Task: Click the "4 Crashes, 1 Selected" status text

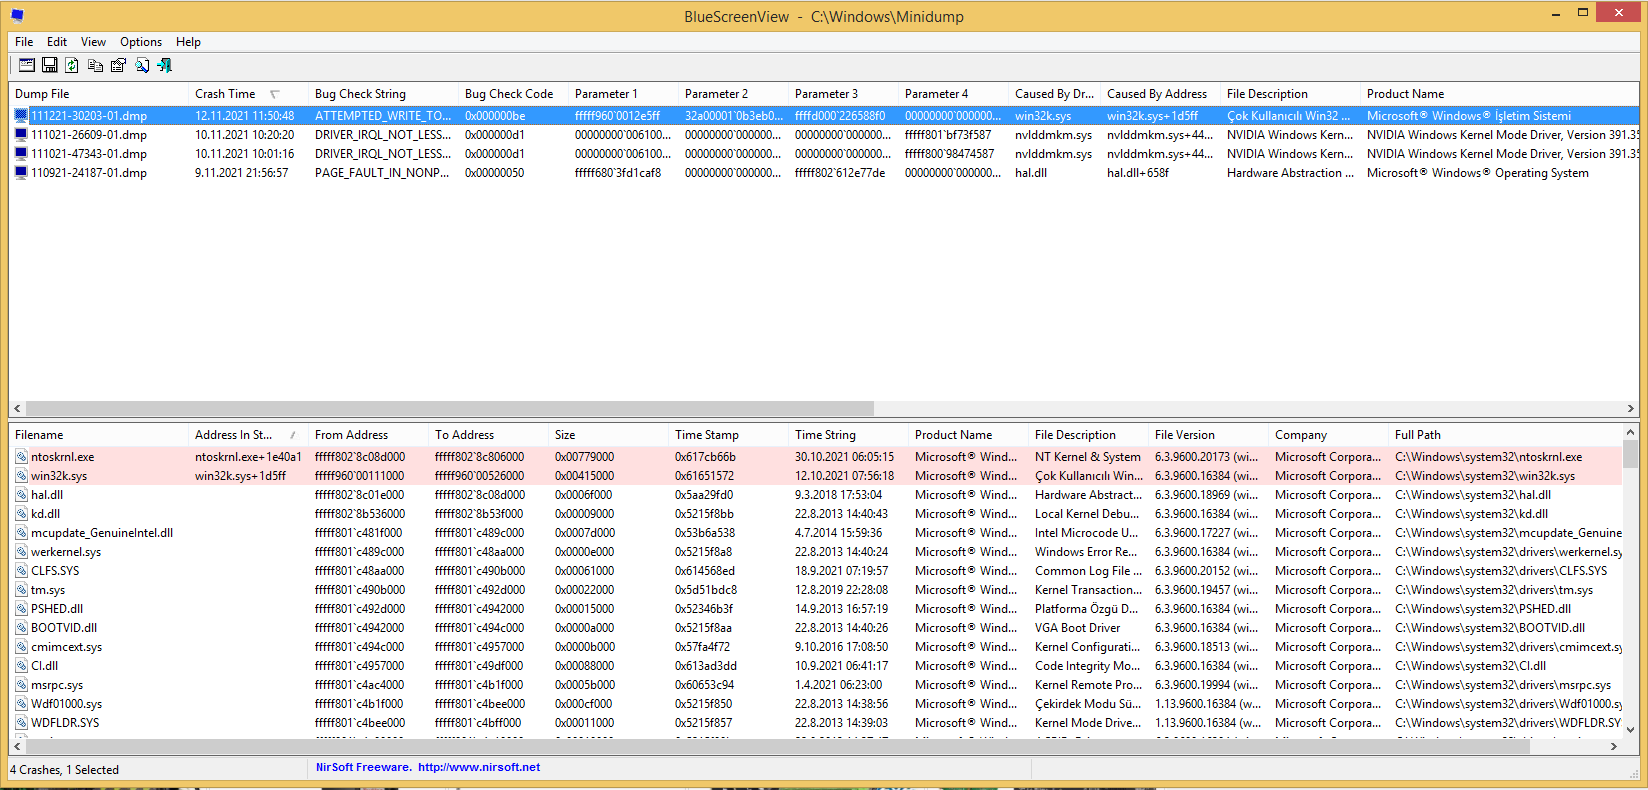Action: 64,770
